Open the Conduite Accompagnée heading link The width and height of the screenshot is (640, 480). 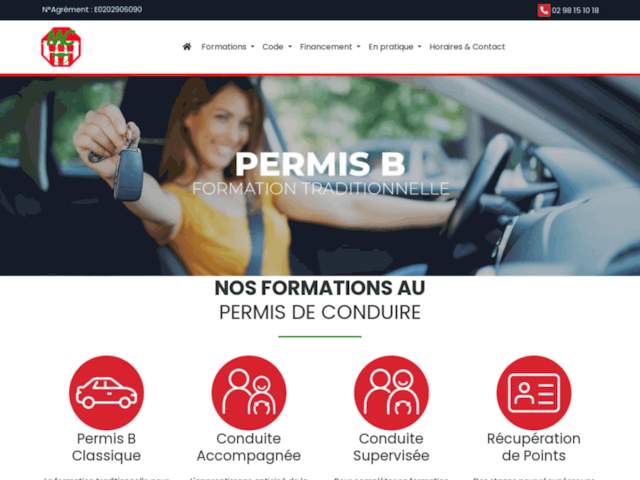coord(249,447)
